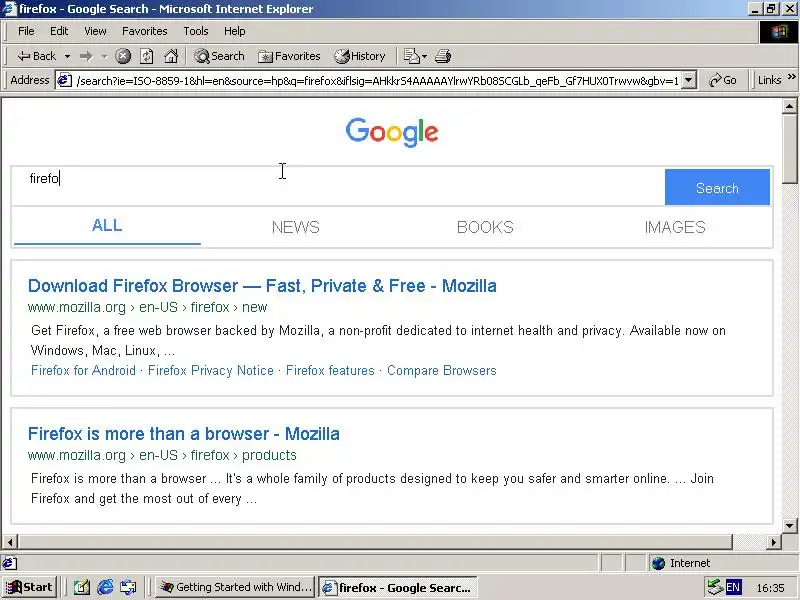Click the blue Search button

pyautogui.click(x=717, y=187)
